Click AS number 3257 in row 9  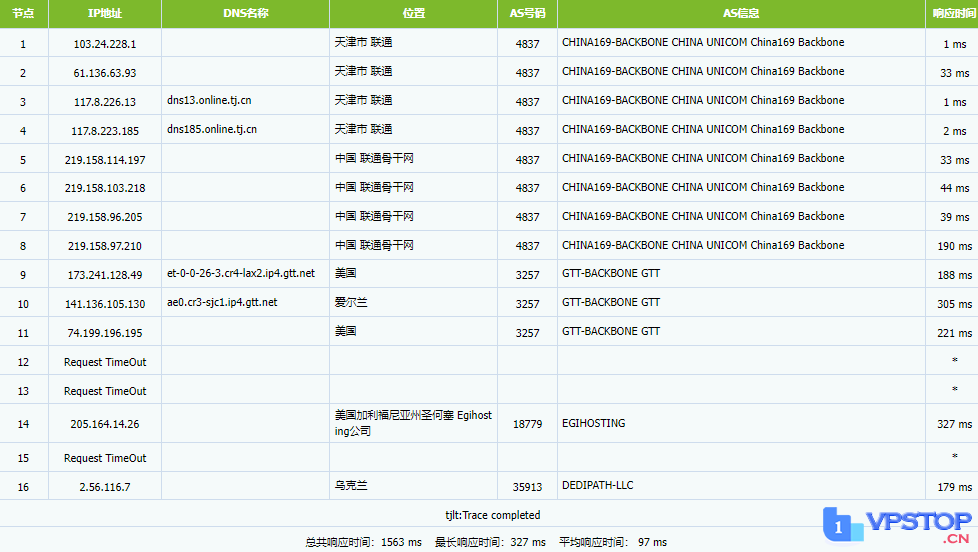pyautogui.click(x=528, y=275)
